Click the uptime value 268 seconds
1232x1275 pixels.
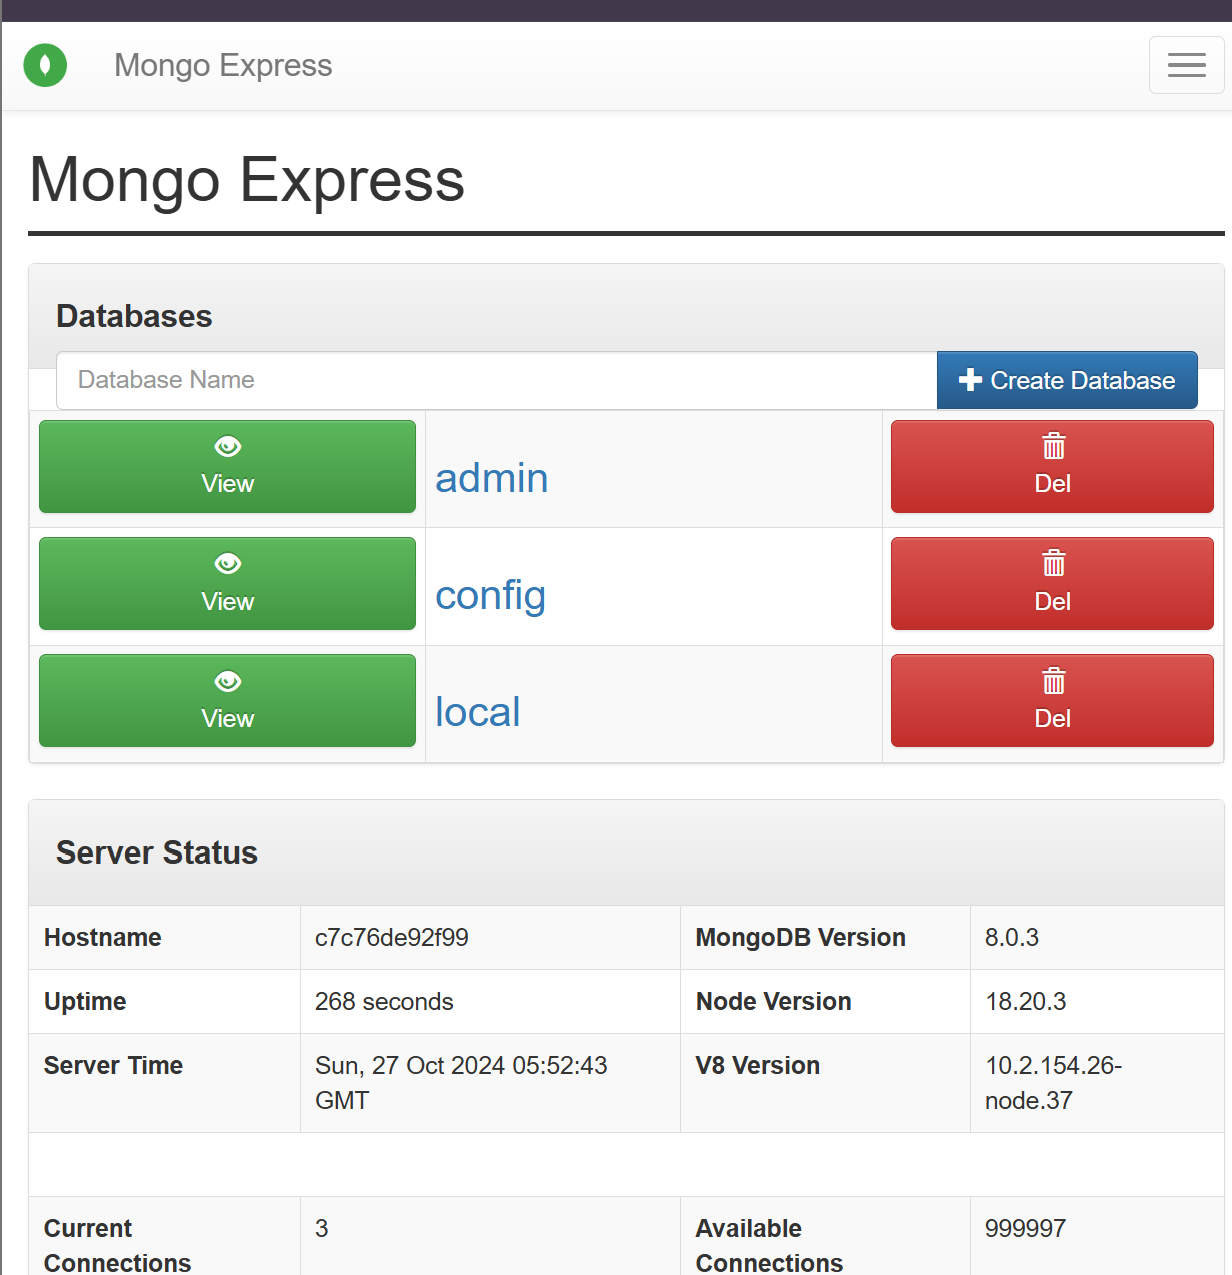384,1002
